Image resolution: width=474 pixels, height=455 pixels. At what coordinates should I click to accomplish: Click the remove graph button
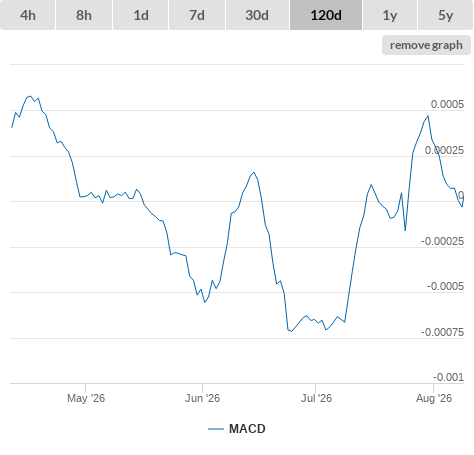426,45
